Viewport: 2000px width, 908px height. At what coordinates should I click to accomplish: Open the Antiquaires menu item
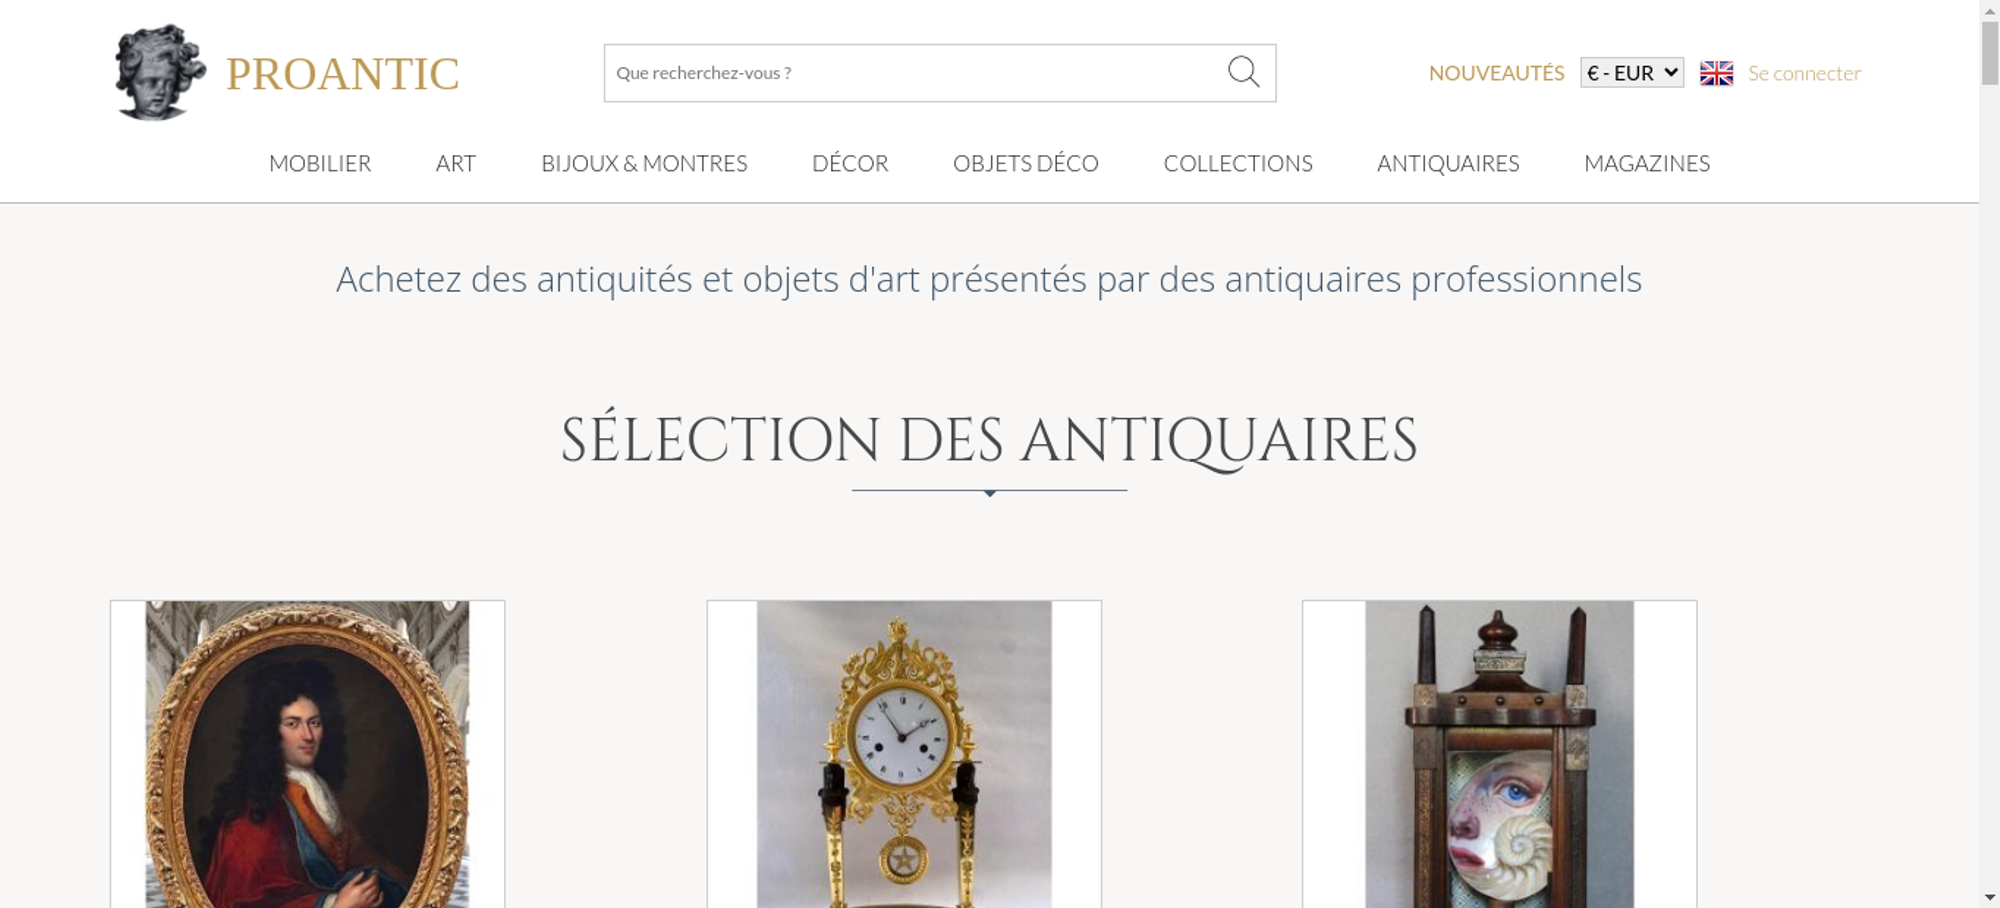coord(1448,163)
